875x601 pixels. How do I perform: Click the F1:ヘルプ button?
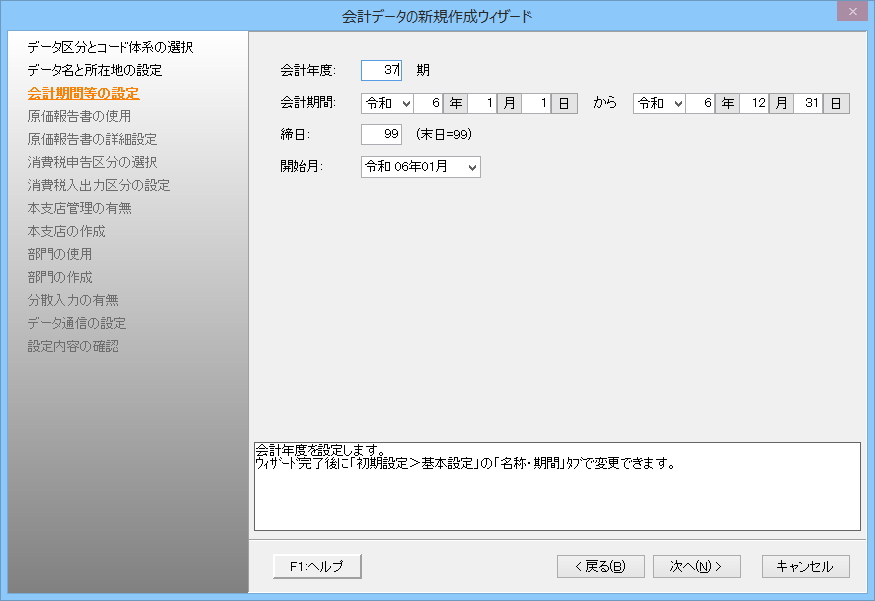coord(317,566)
